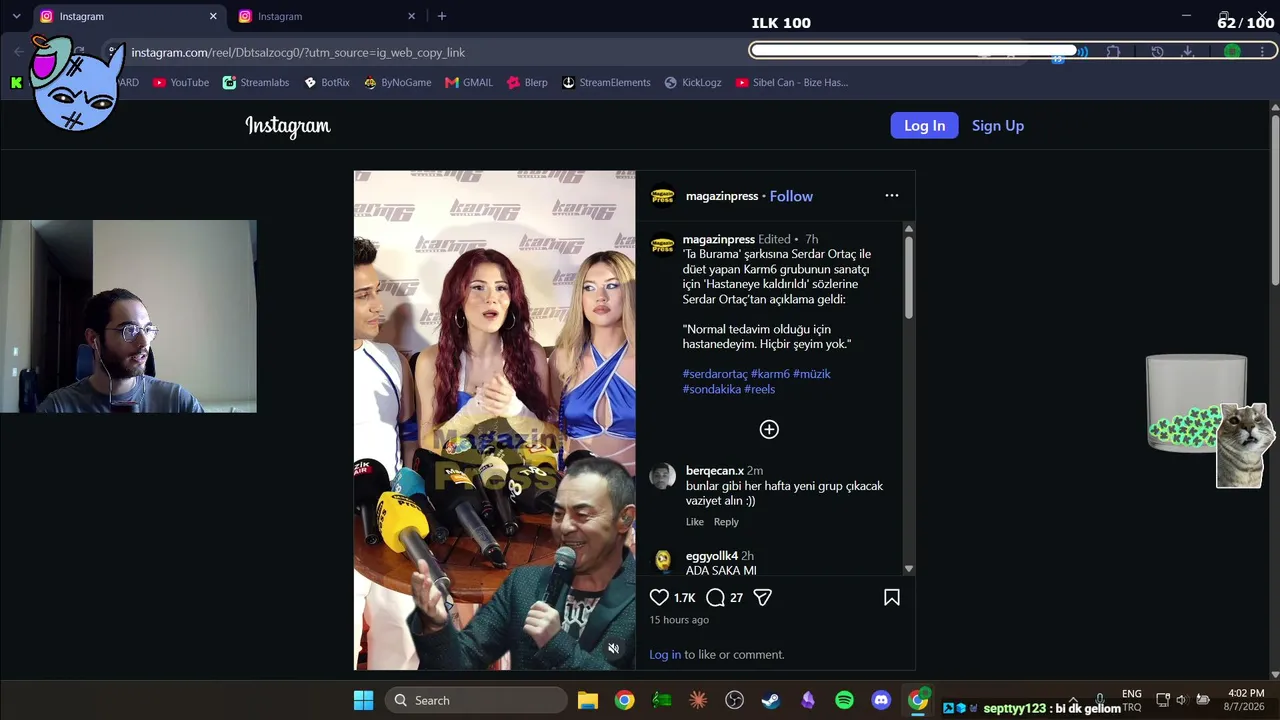Like the comment from berqecan.x
The width and height of the screenshot is (1280, 720).
[695, 522]
